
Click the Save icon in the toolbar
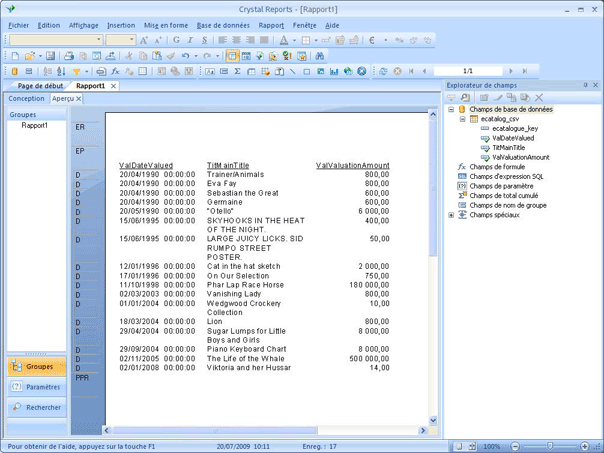[50, 56]
